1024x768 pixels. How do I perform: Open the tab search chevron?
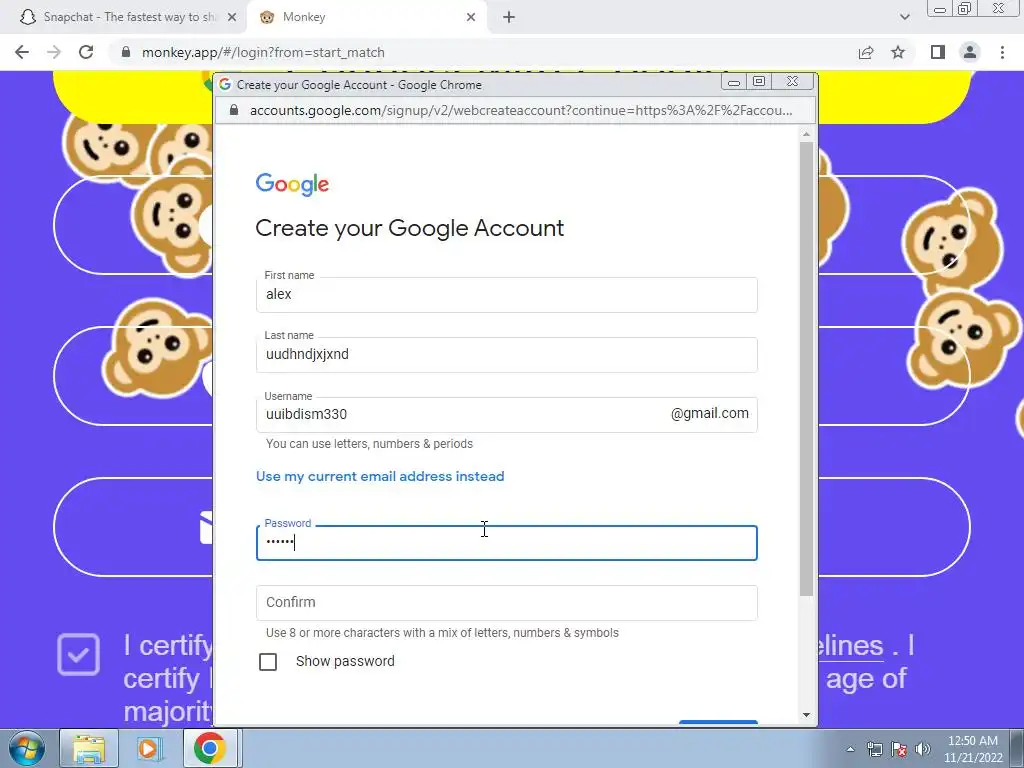coord(904,18)
